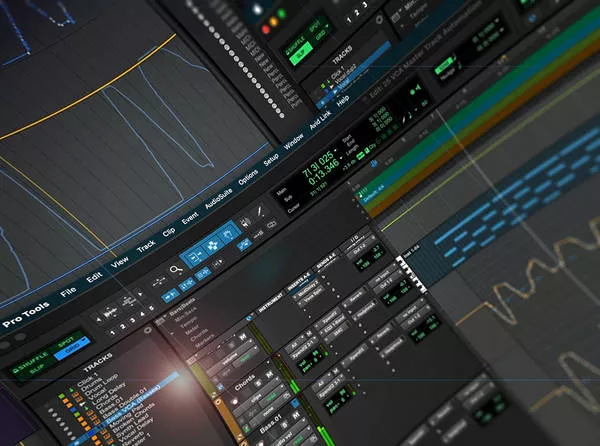Viewport: 600px width, 446px height.
Task: Select the Selector tool in blue toolbar
Action: pyautogui.click(x=212, y=245)
